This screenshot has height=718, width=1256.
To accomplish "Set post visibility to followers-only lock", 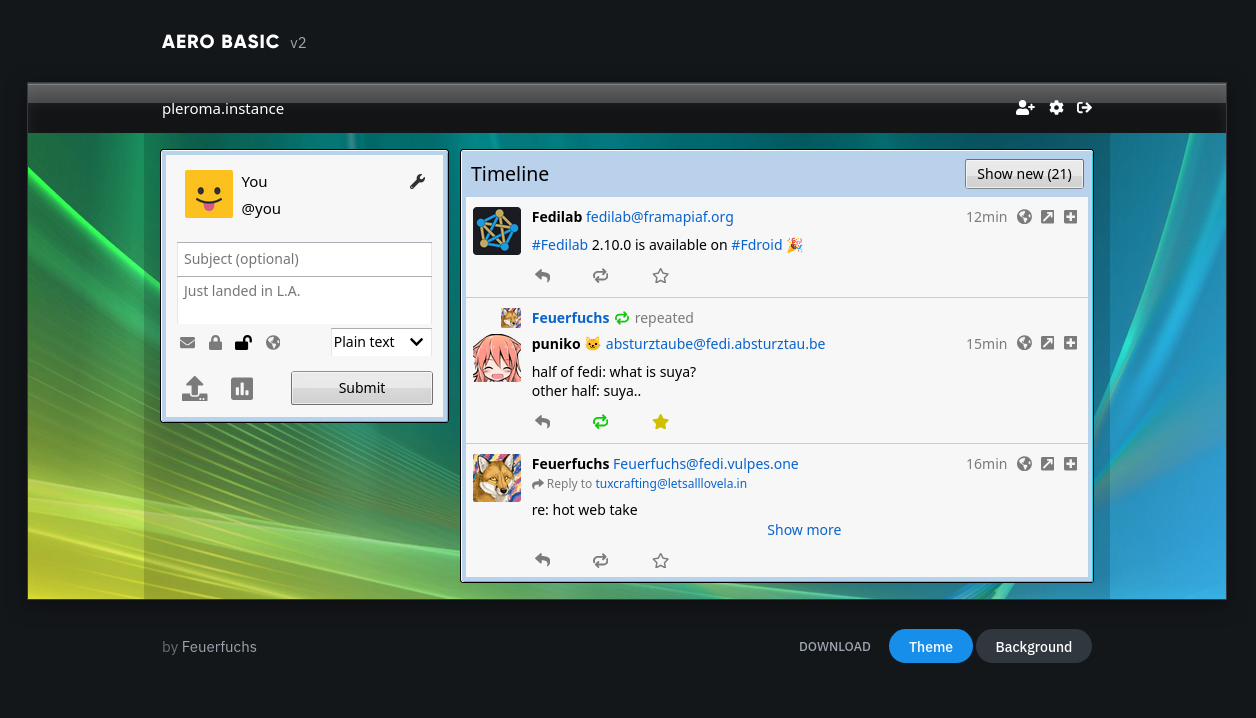I will (x=215, y=343).
